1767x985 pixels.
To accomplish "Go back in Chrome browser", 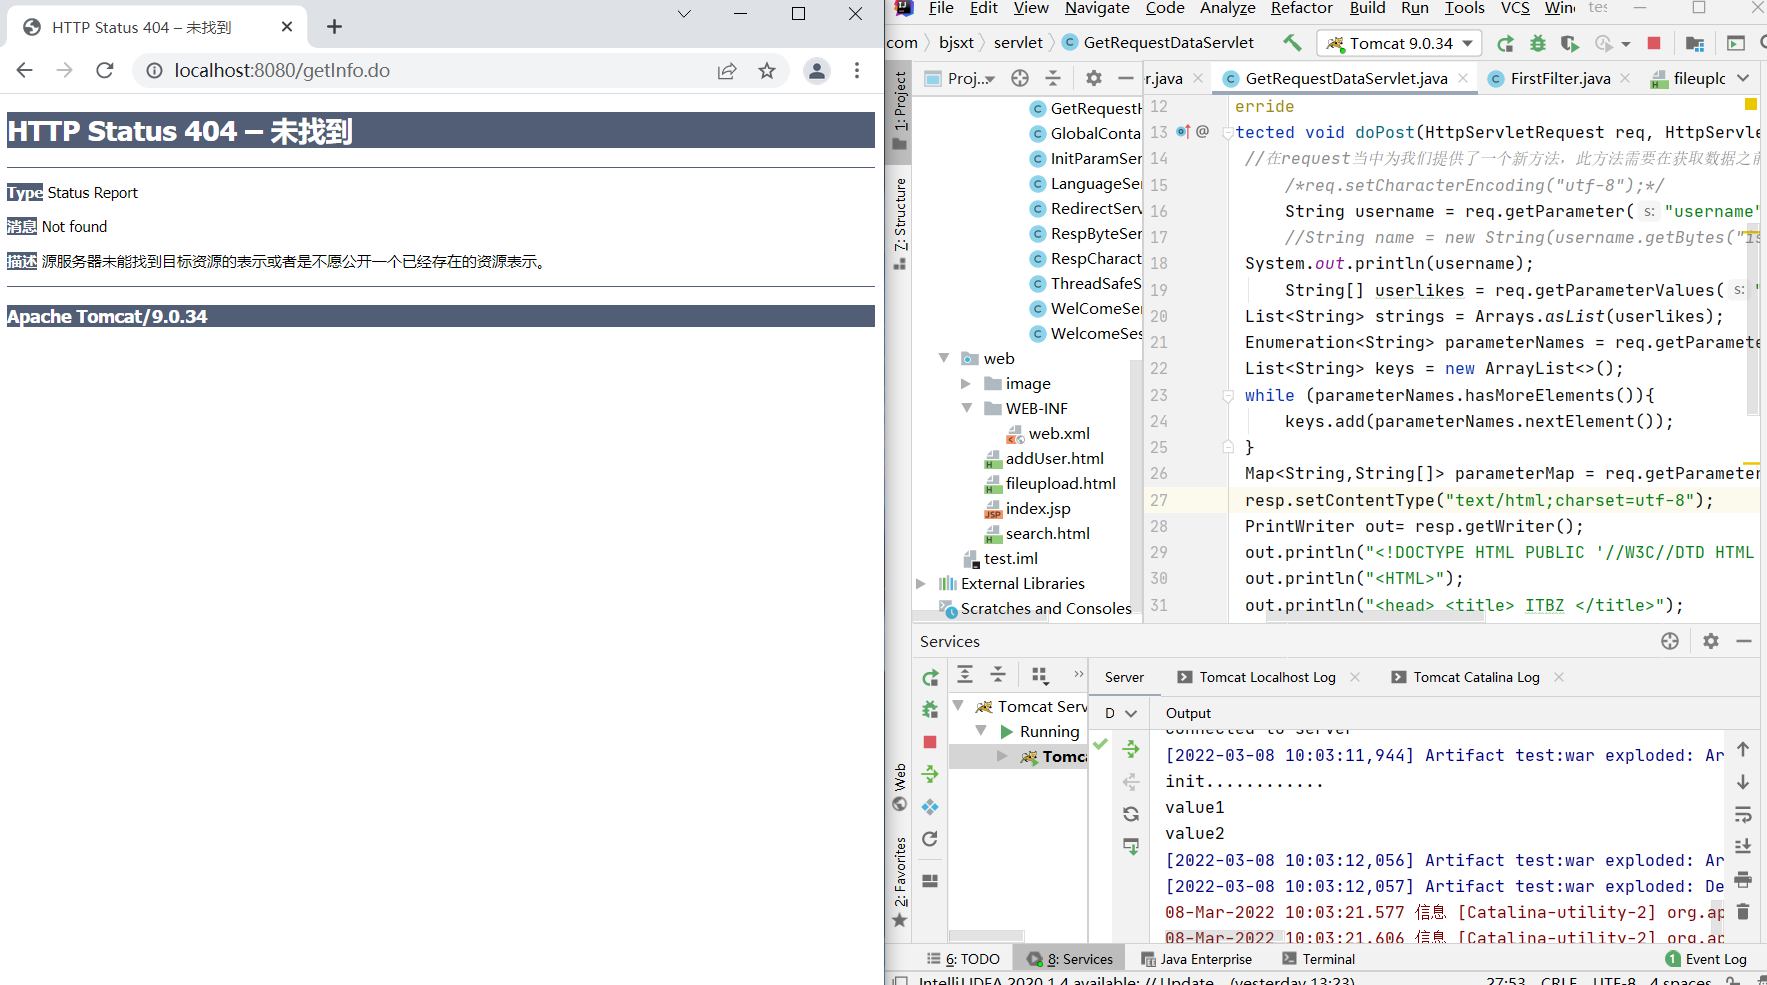I will point(25,70).
